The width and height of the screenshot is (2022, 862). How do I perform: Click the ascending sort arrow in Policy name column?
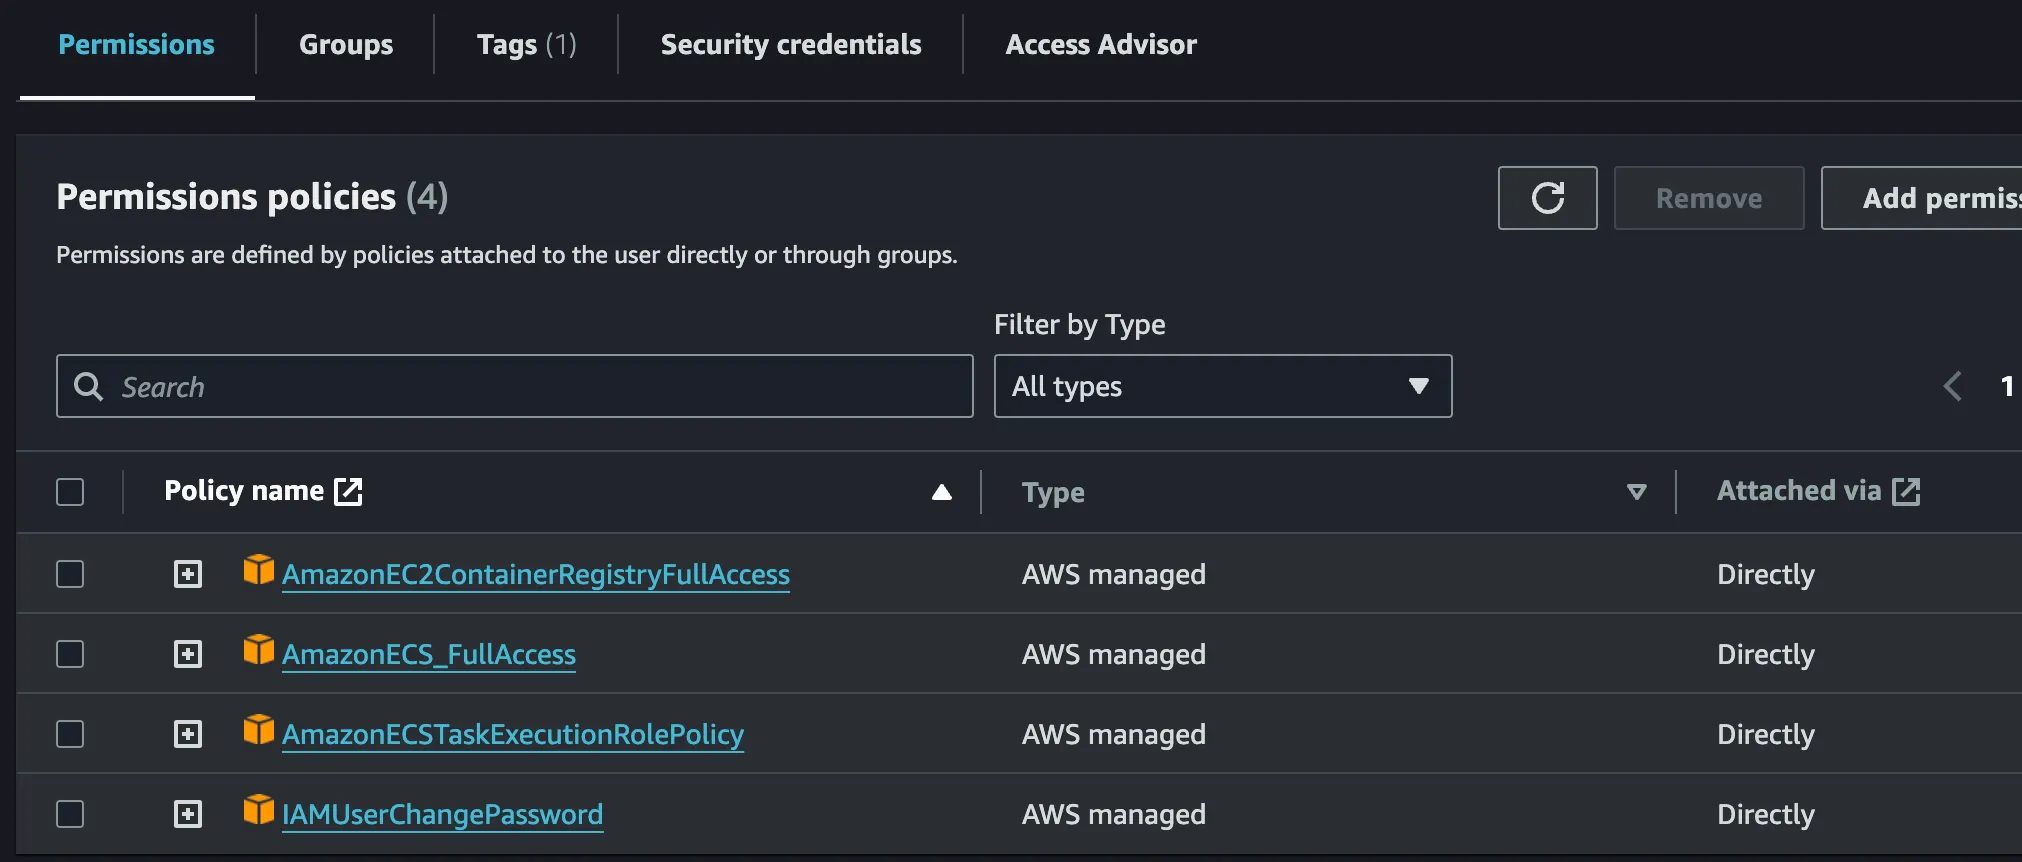click(941, 492)
